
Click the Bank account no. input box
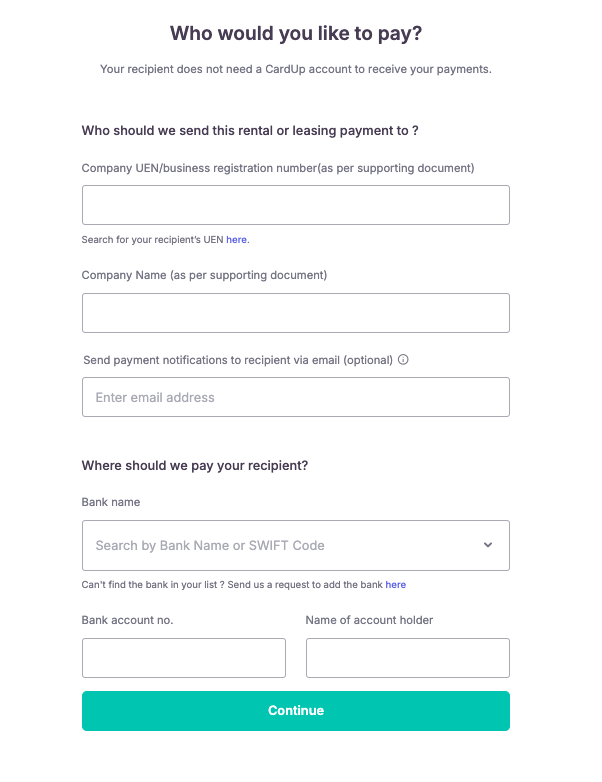coord(183,658)
